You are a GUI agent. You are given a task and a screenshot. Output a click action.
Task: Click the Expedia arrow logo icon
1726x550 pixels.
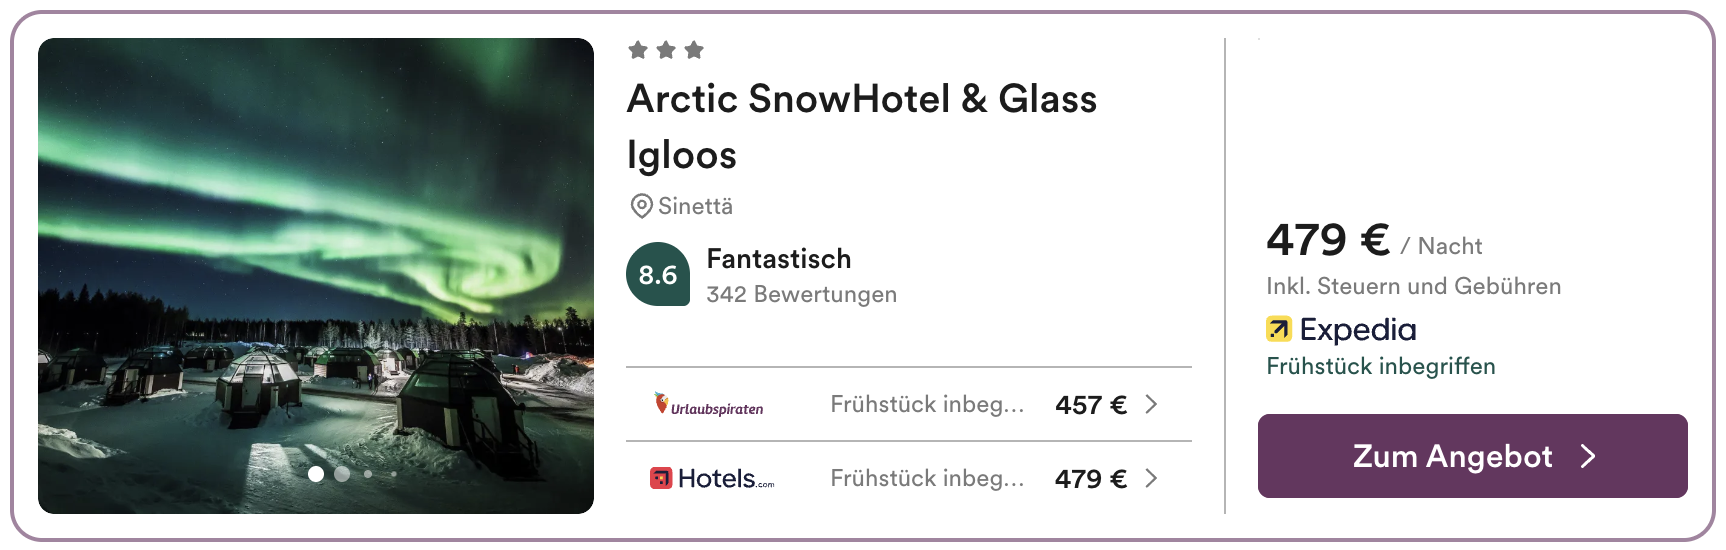tap(1278, 329)
